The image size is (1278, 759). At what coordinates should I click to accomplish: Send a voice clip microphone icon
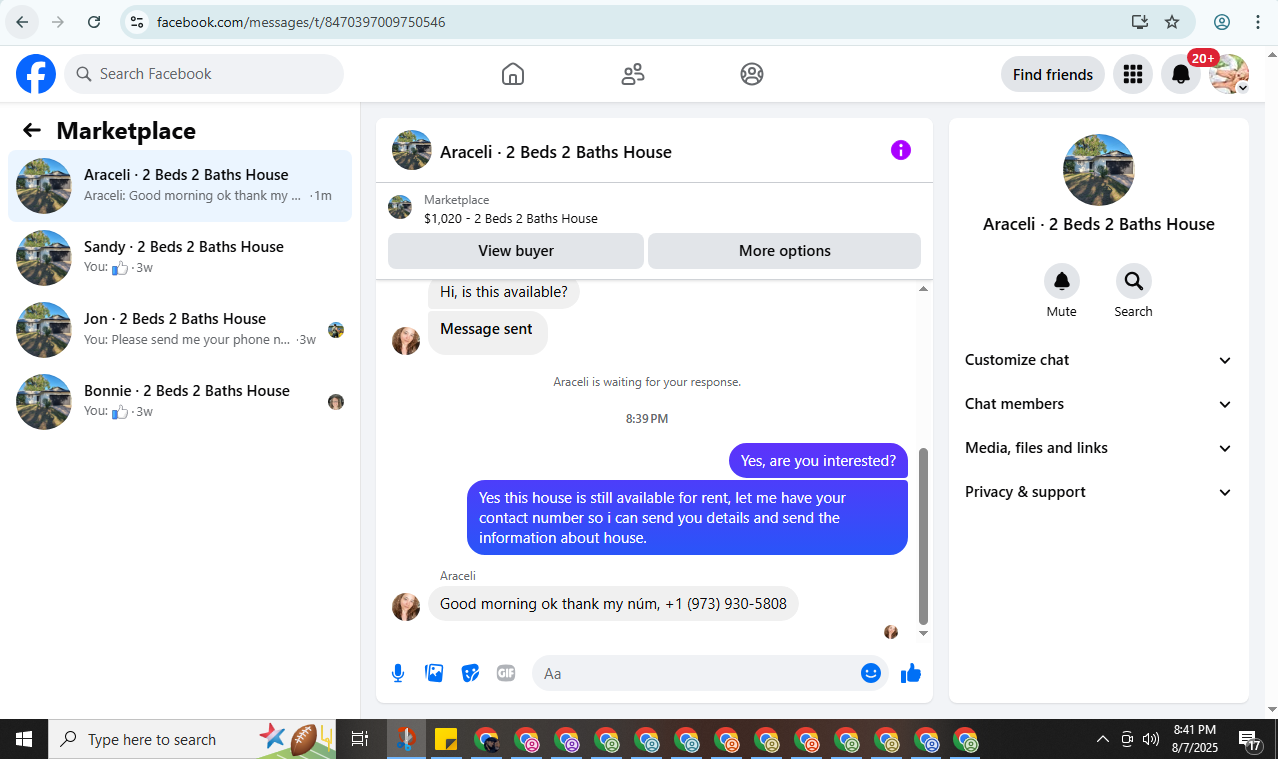click(398, 673)
